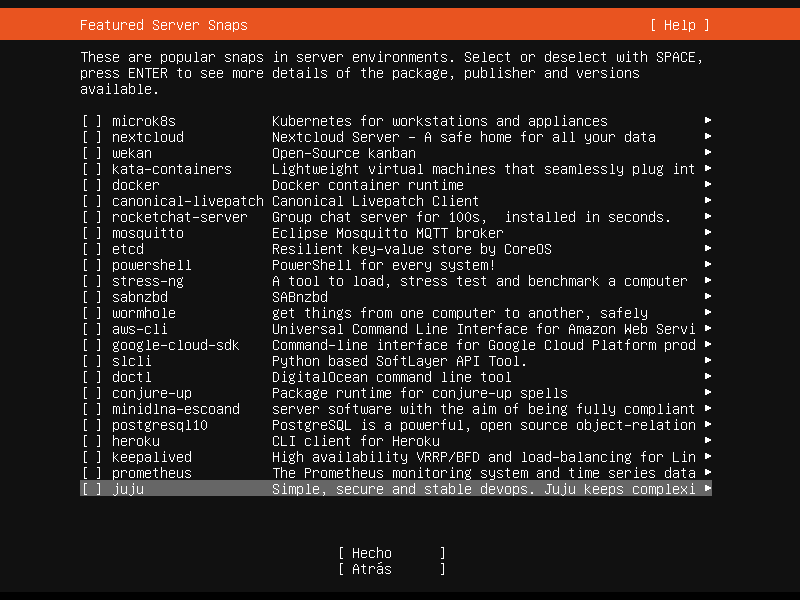
Task: Toggle the powershell checkbox
Action: point(92,265)
